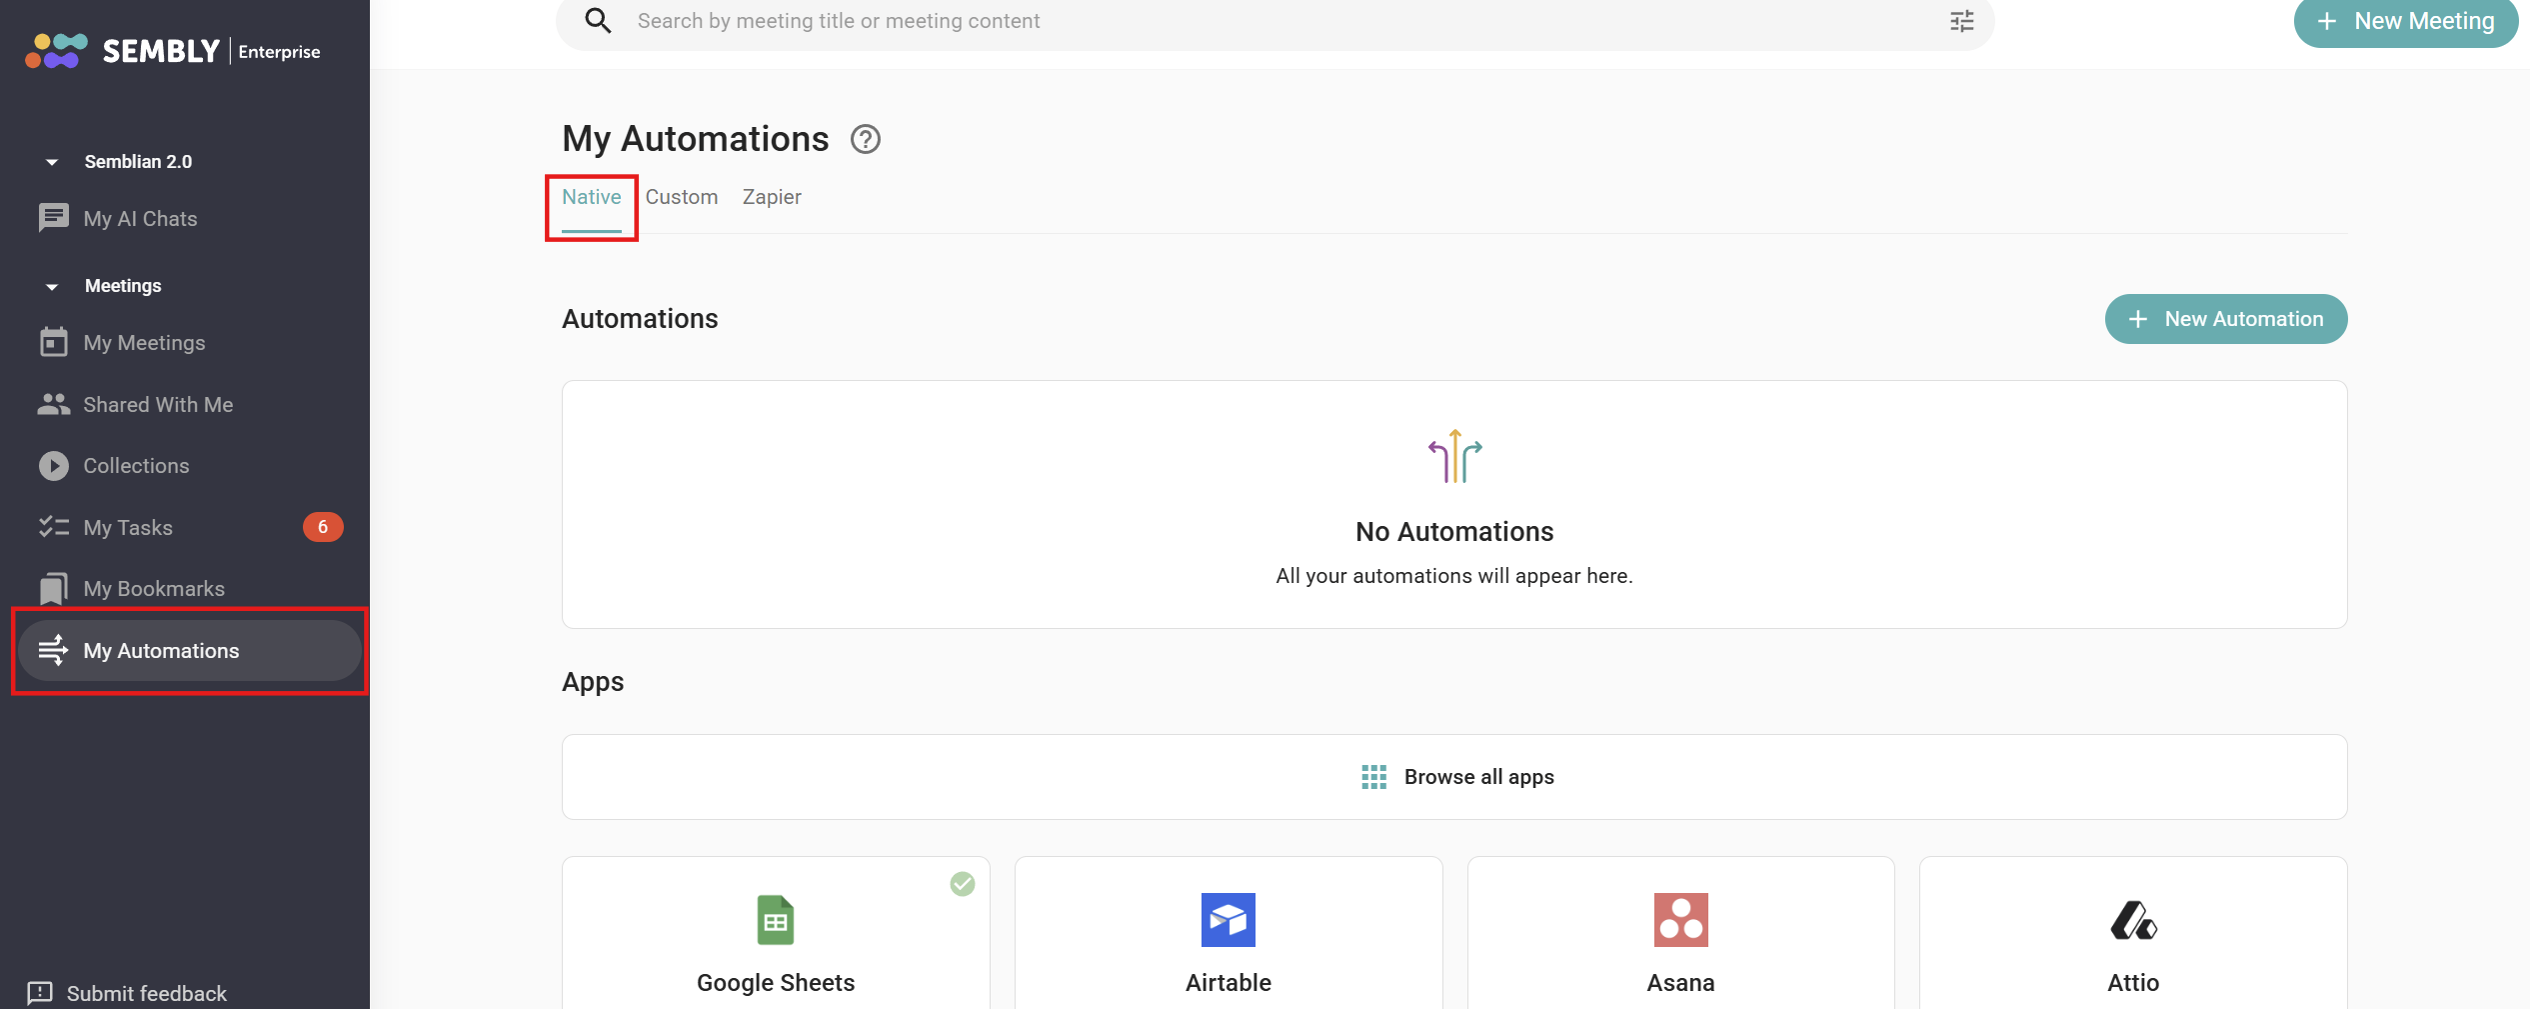Open My AI Chats from the sidebar

140,218
